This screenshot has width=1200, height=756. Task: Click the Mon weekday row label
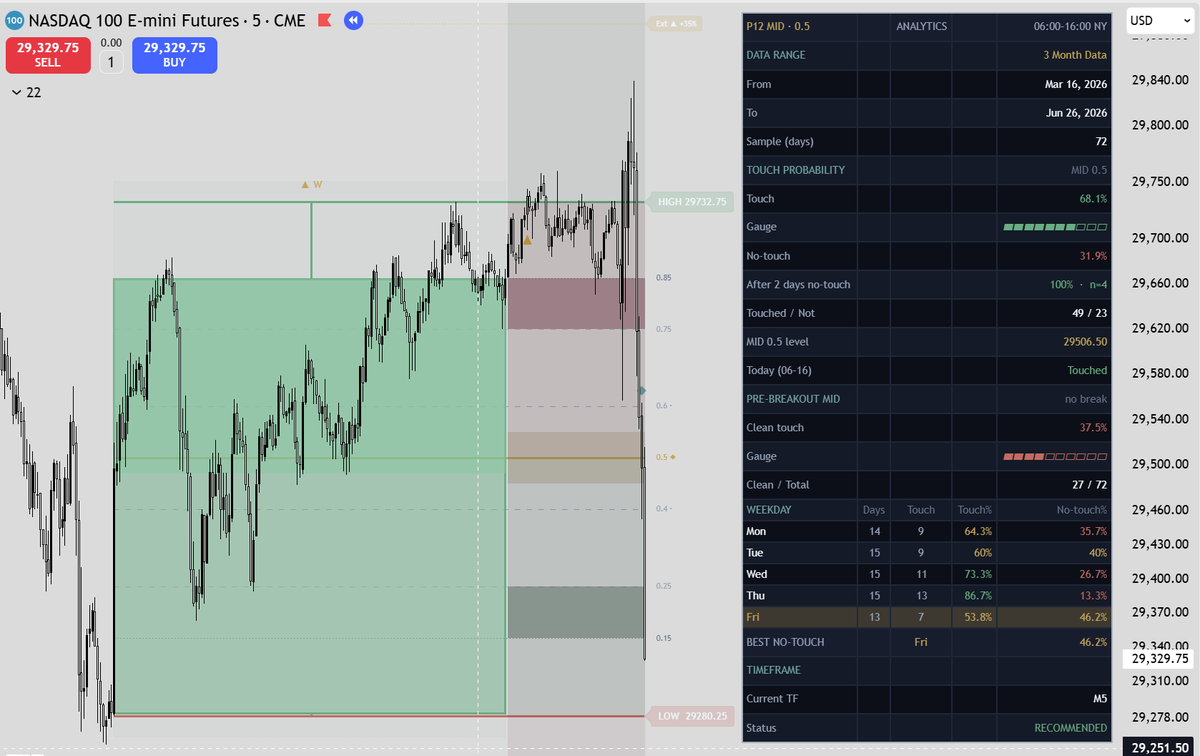click(x=756, y=531)
